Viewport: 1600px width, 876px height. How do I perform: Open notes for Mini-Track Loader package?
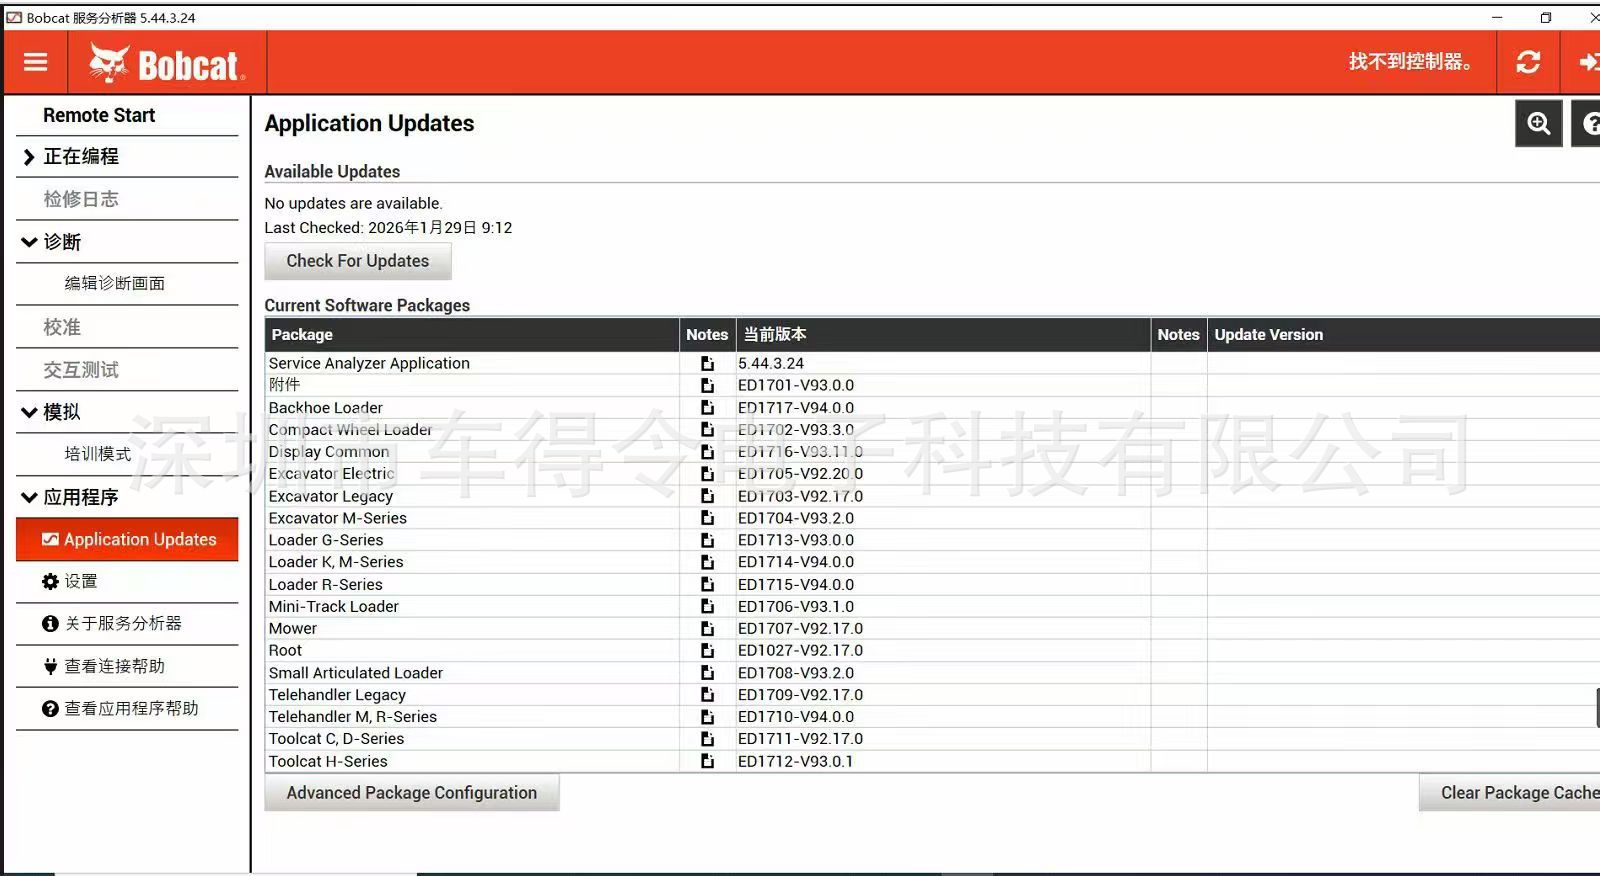707,606
